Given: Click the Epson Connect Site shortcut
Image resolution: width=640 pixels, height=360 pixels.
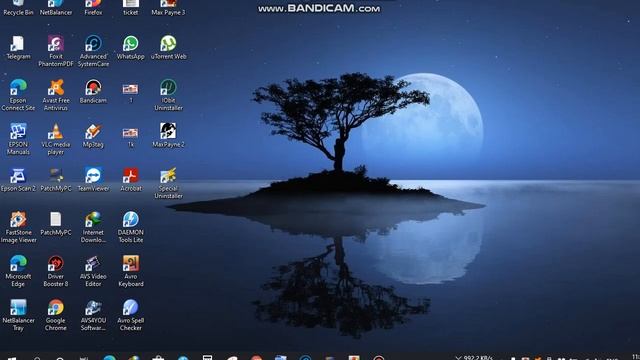Looking at the screenshot, I should pyautogui.click(x=18, y=87).
